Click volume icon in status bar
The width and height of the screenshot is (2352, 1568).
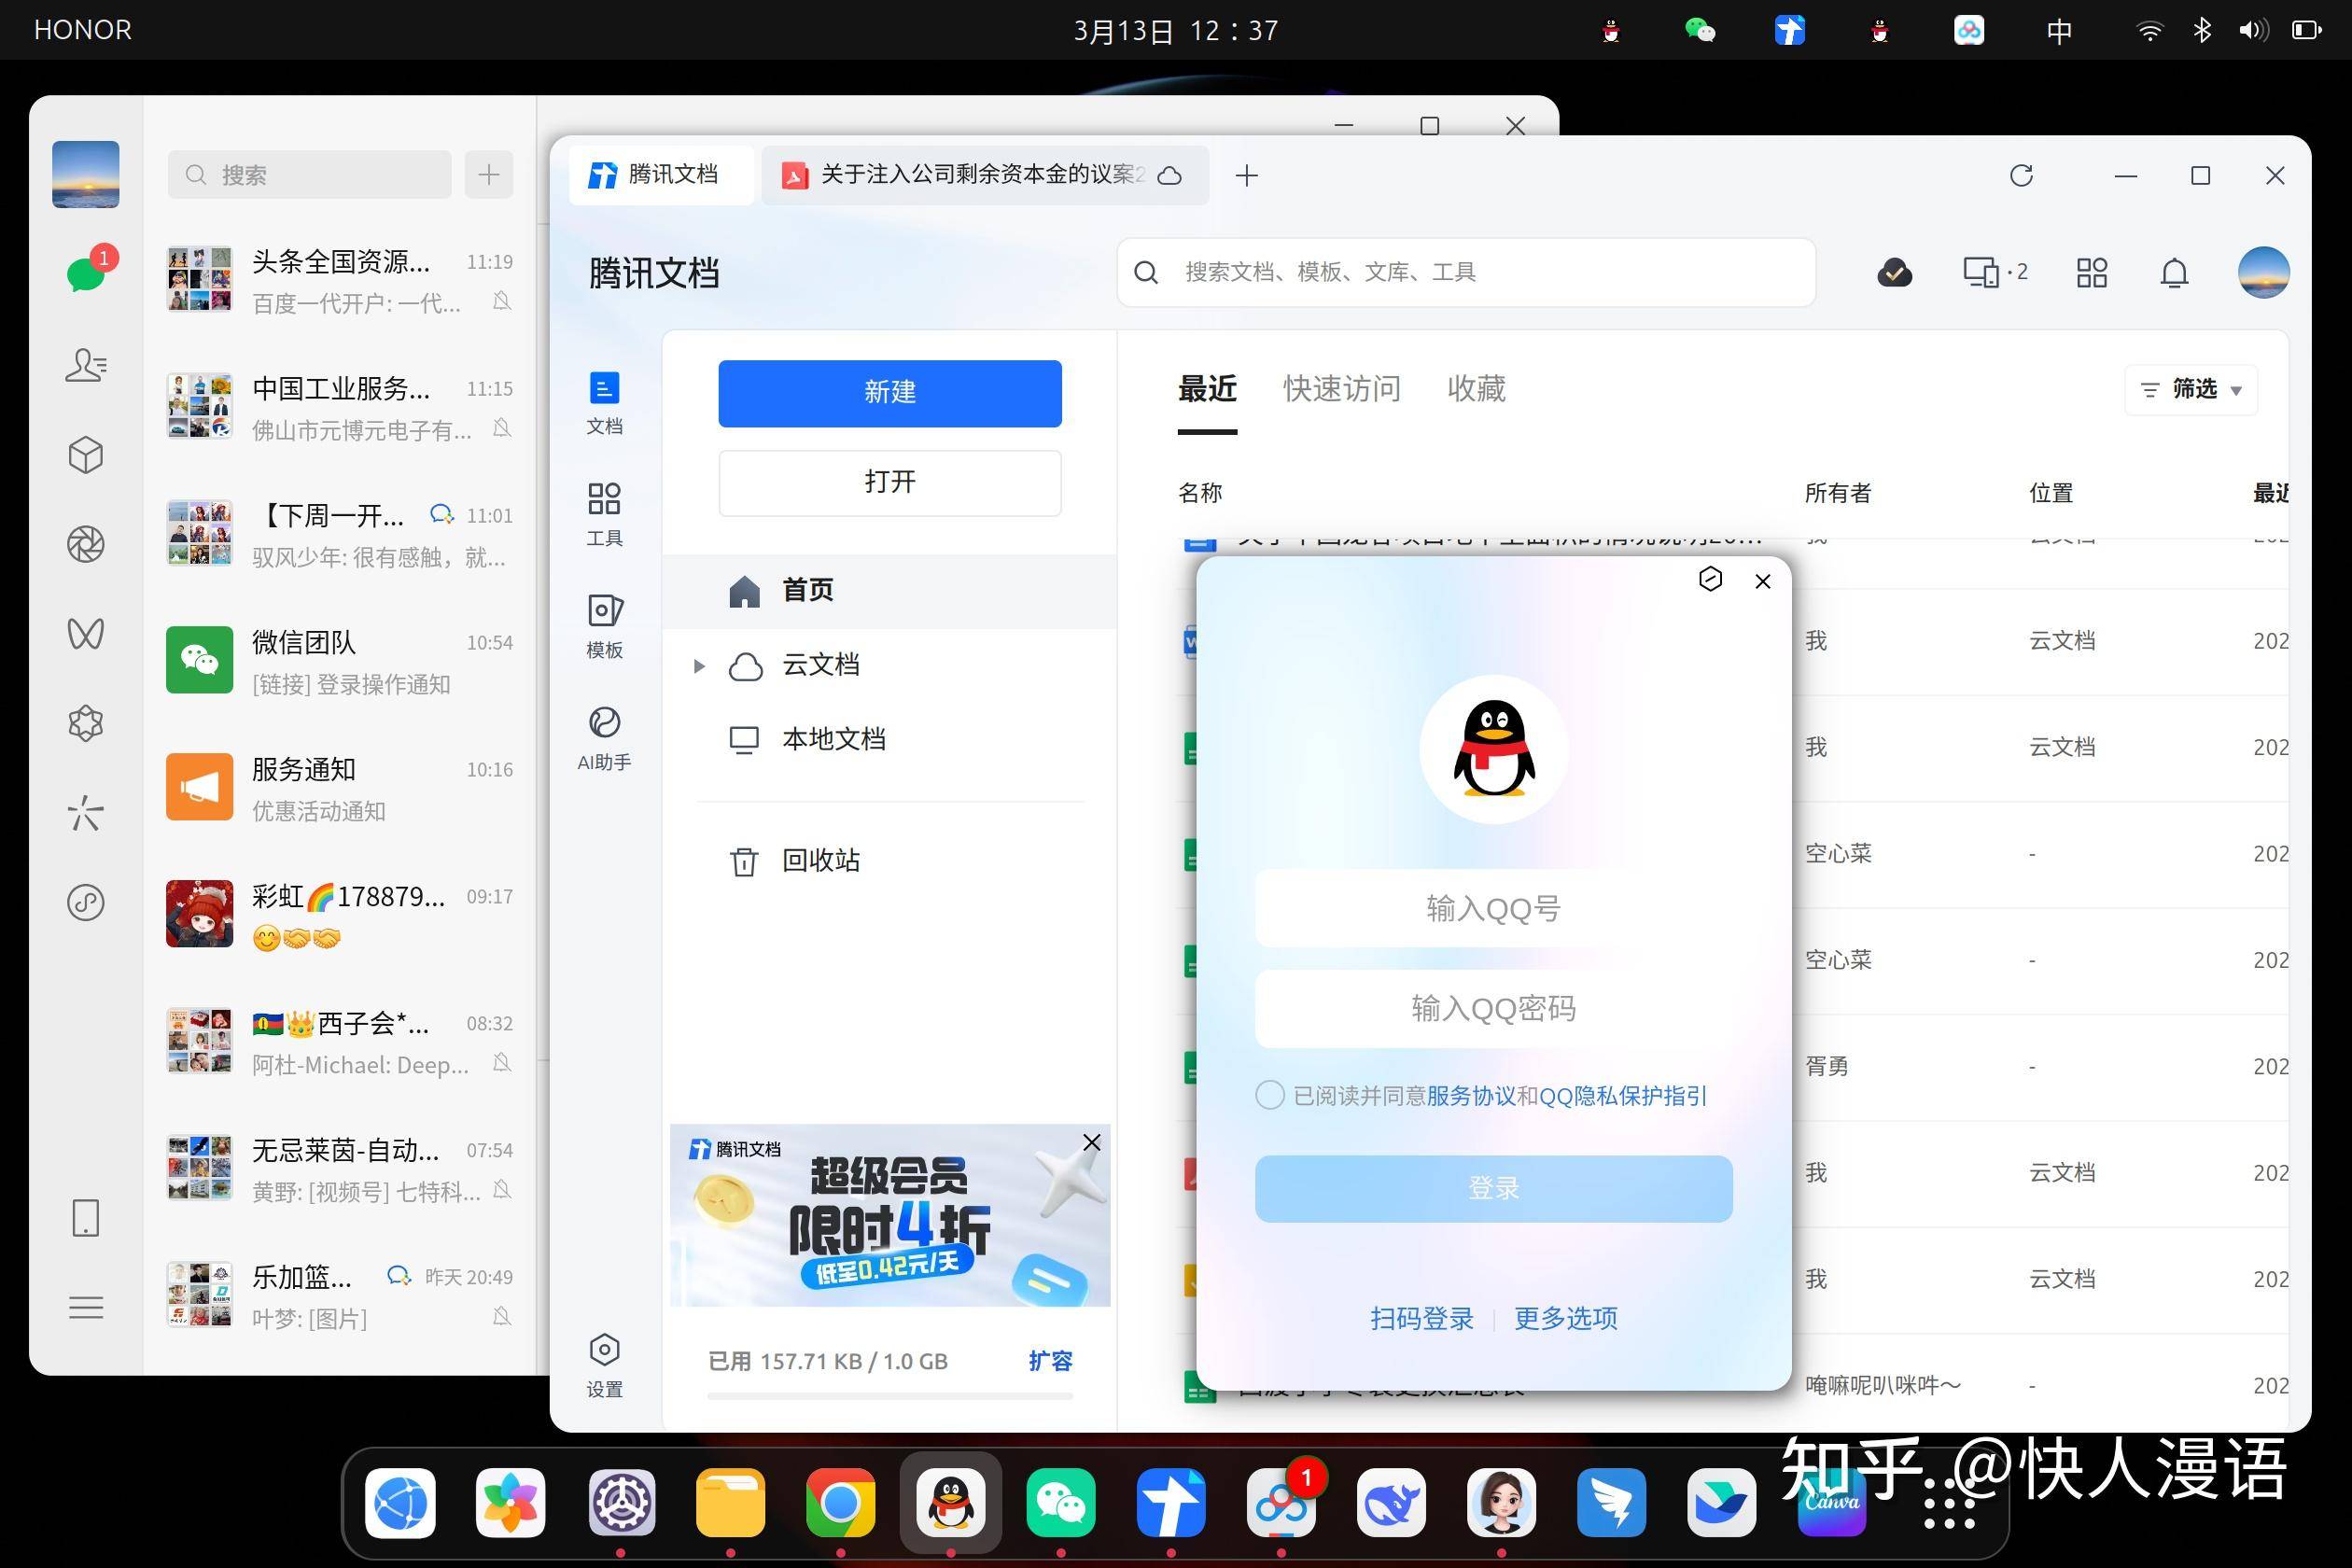[x=2253, y=30]
